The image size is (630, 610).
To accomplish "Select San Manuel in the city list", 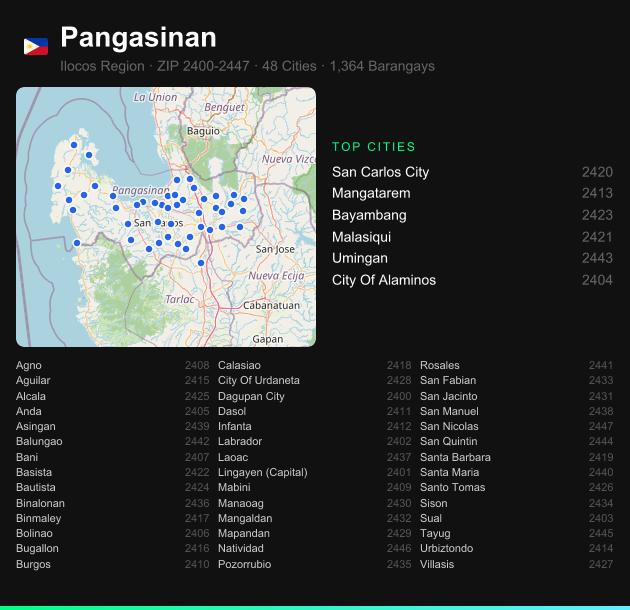I will tap(517, 411).
